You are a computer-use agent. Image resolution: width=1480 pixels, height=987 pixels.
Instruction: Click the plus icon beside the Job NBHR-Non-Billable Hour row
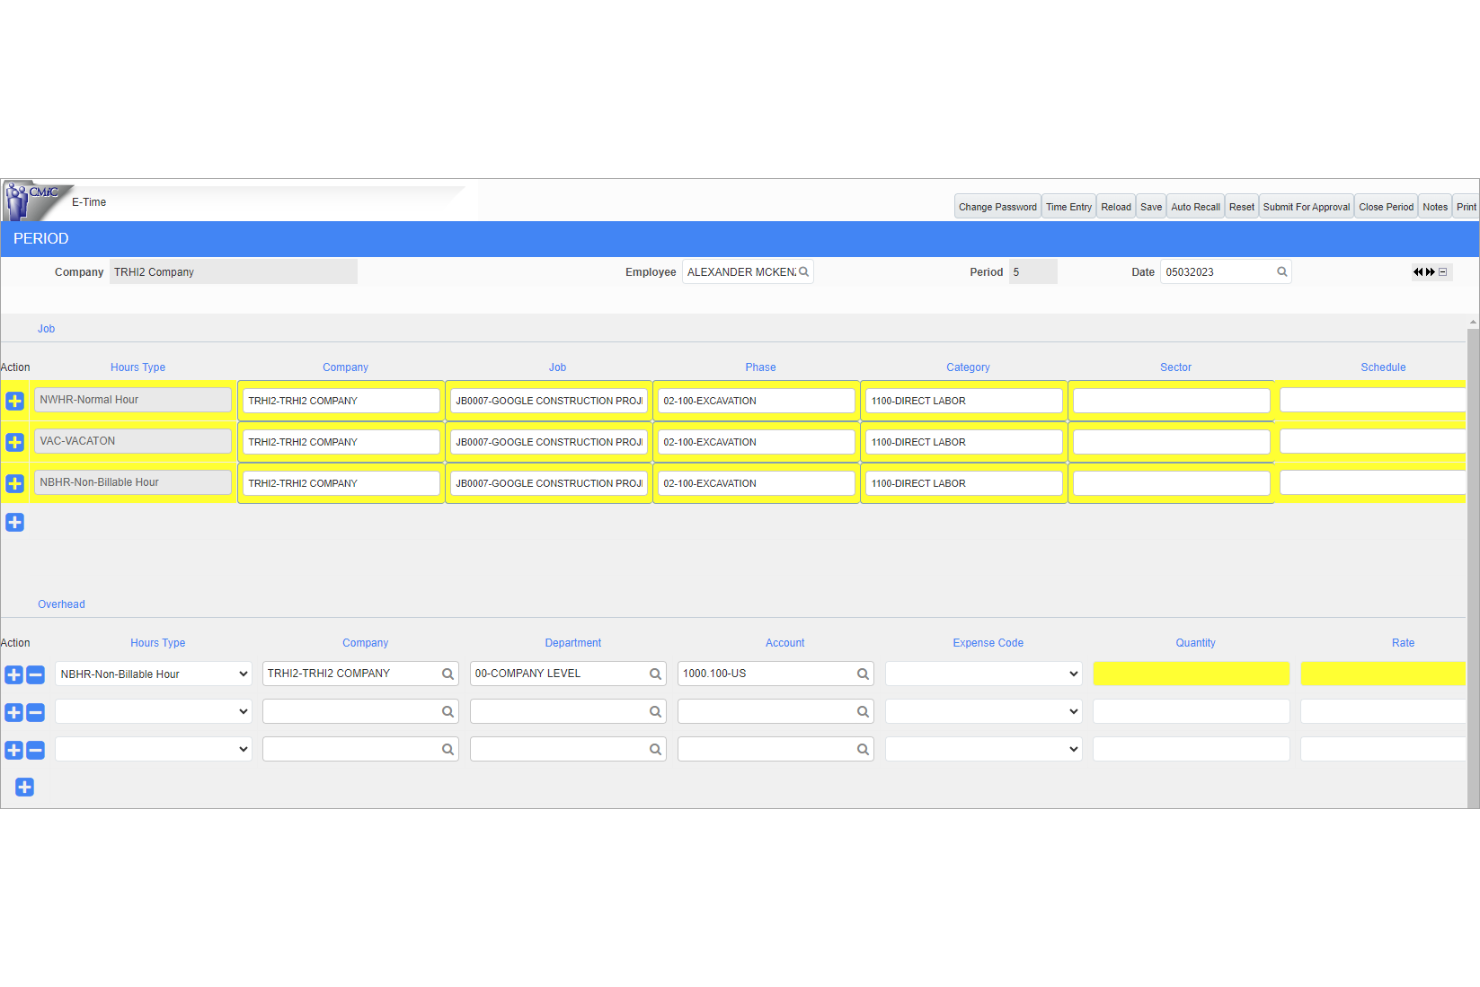click(x=15, y=483)
